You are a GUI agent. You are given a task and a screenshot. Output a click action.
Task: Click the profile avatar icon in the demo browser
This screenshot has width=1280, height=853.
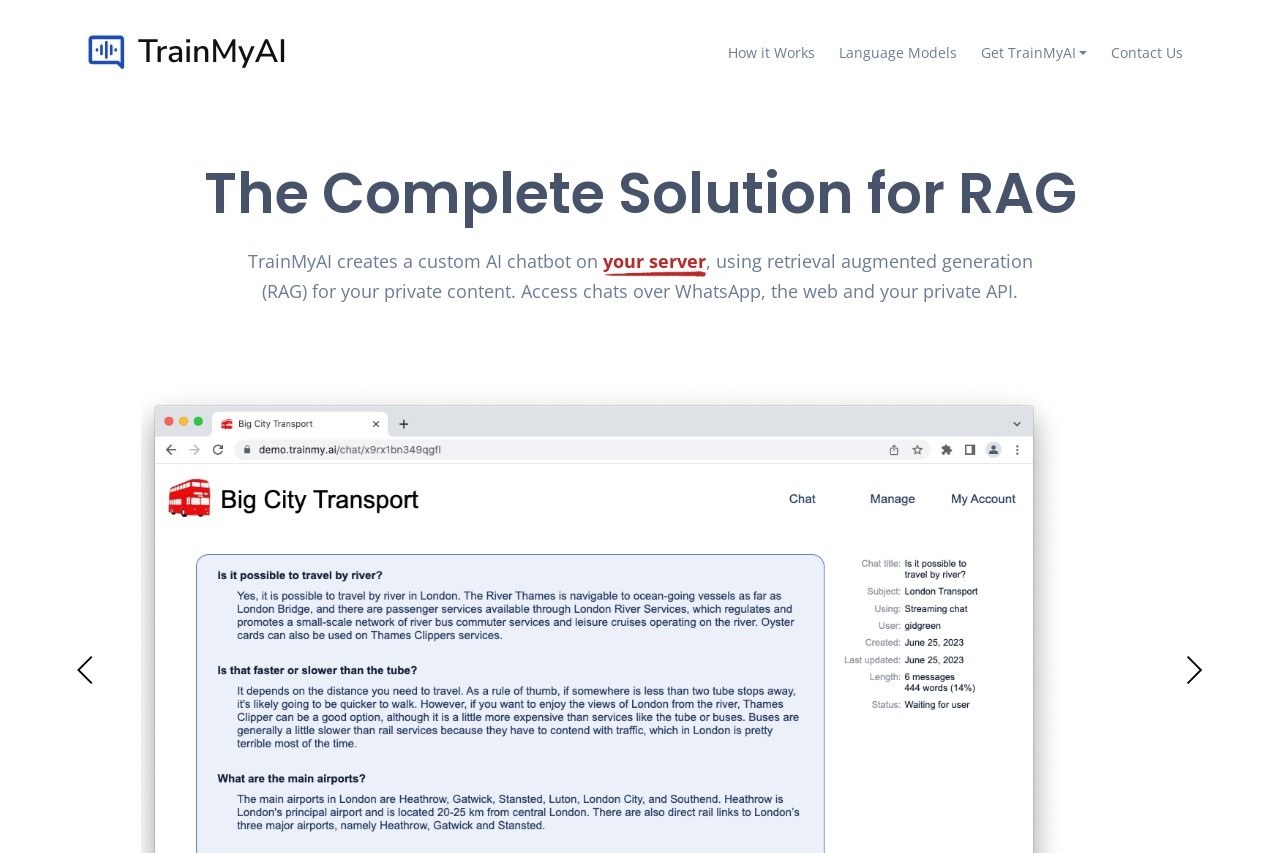click(x=993, y=450)
